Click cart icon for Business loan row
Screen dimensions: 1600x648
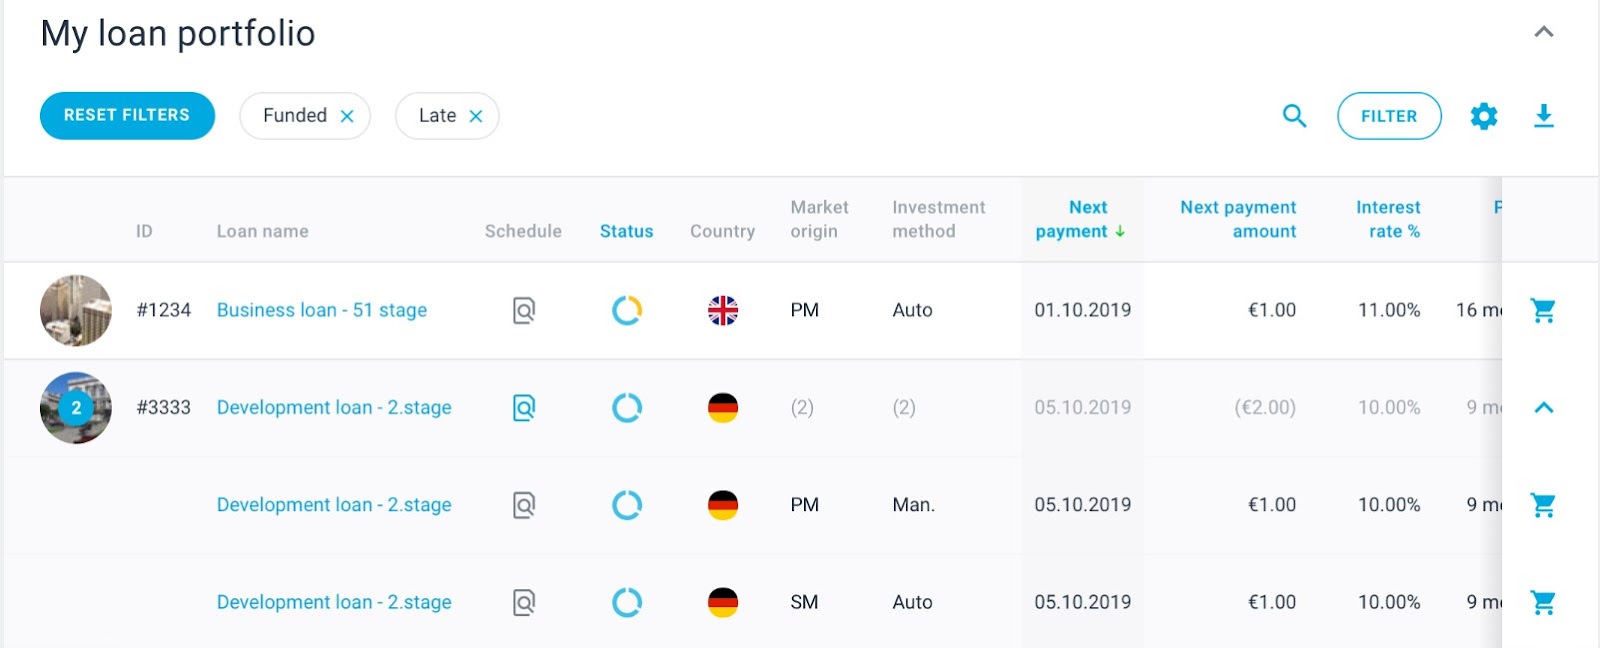pyautogui.click(x=1543, y=311)
